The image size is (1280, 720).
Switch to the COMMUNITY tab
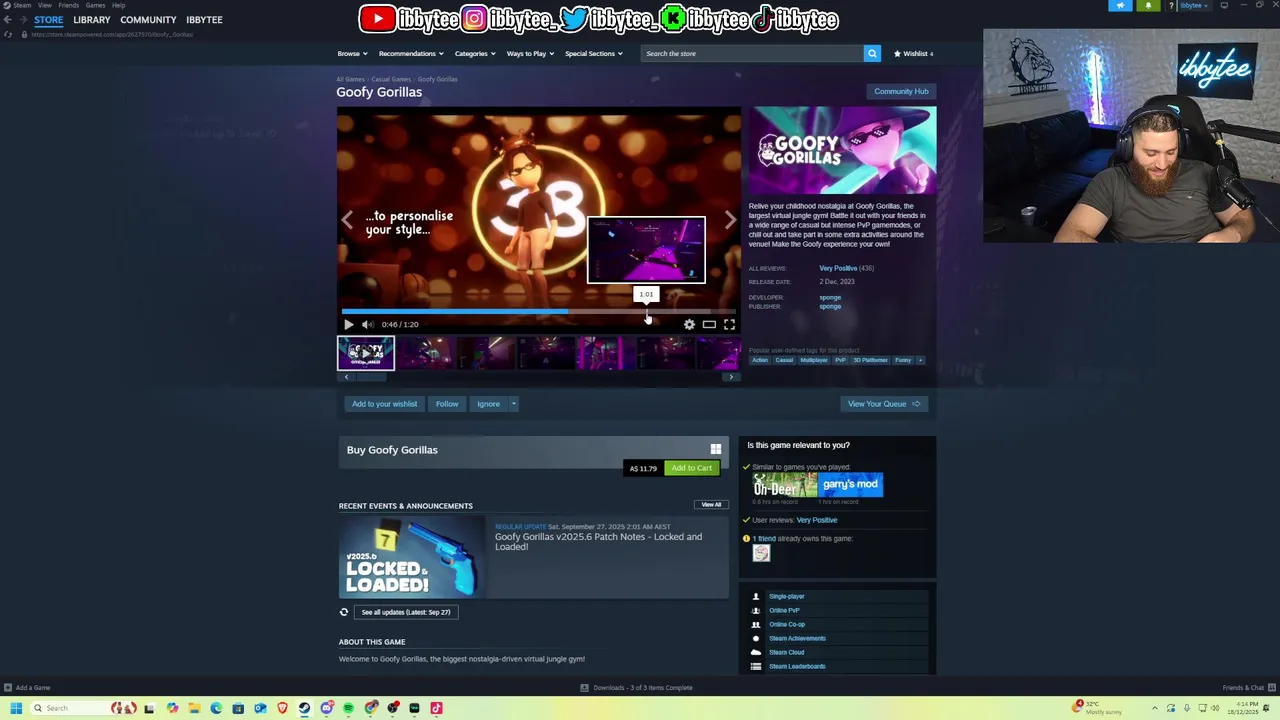click(x=148, y=20)
